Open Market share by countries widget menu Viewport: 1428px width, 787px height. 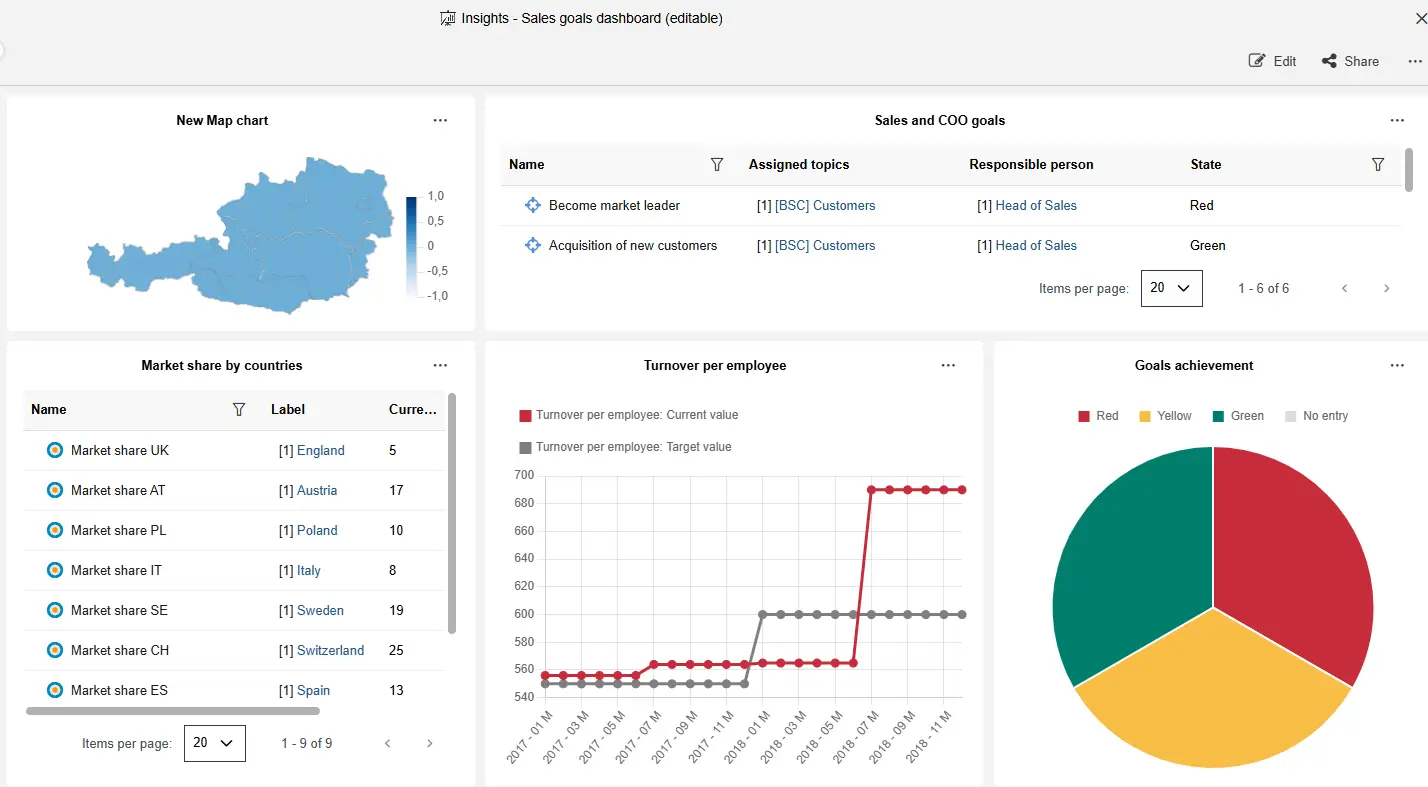440,365
